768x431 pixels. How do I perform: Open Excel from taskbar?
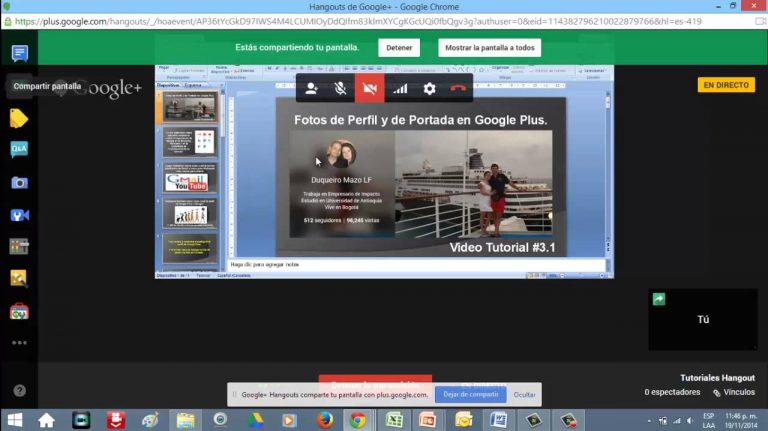pyautogui.click(x=394, y=420)
